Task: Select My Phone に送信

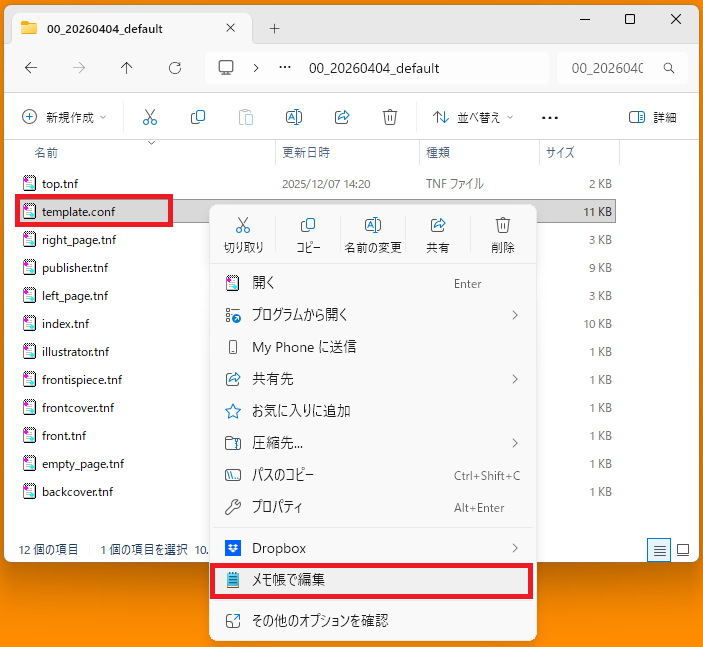Action: [373, 347]
